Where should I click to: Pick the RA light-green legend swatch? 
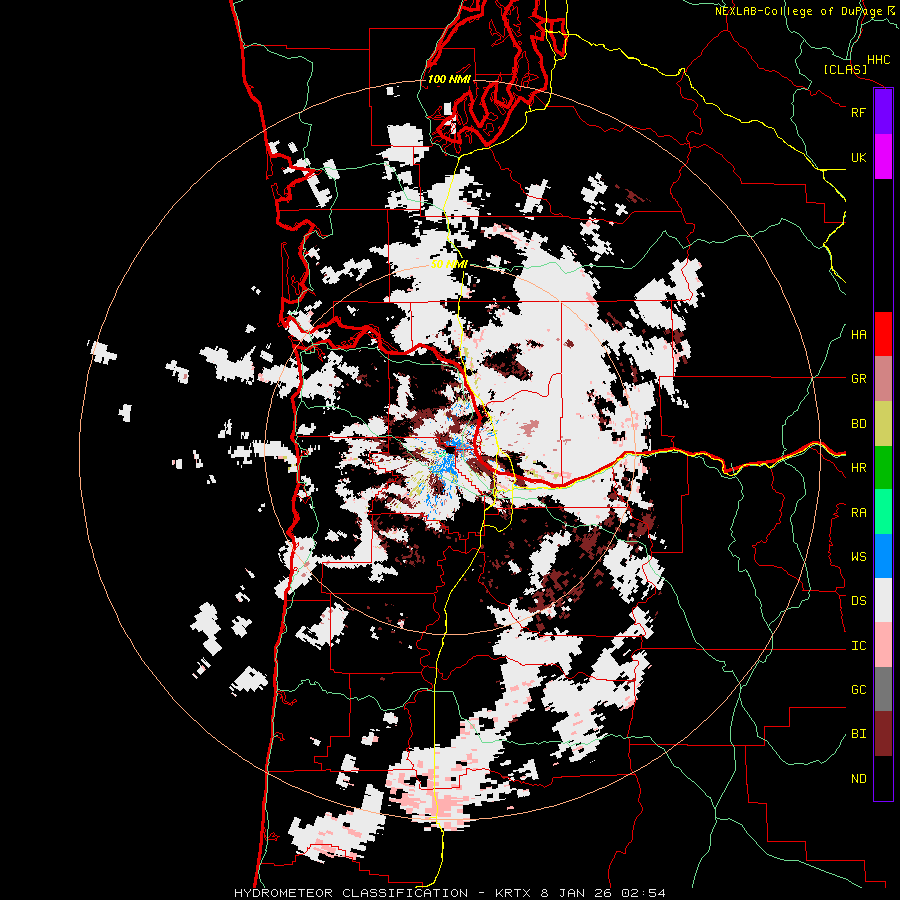coord(883,512)
